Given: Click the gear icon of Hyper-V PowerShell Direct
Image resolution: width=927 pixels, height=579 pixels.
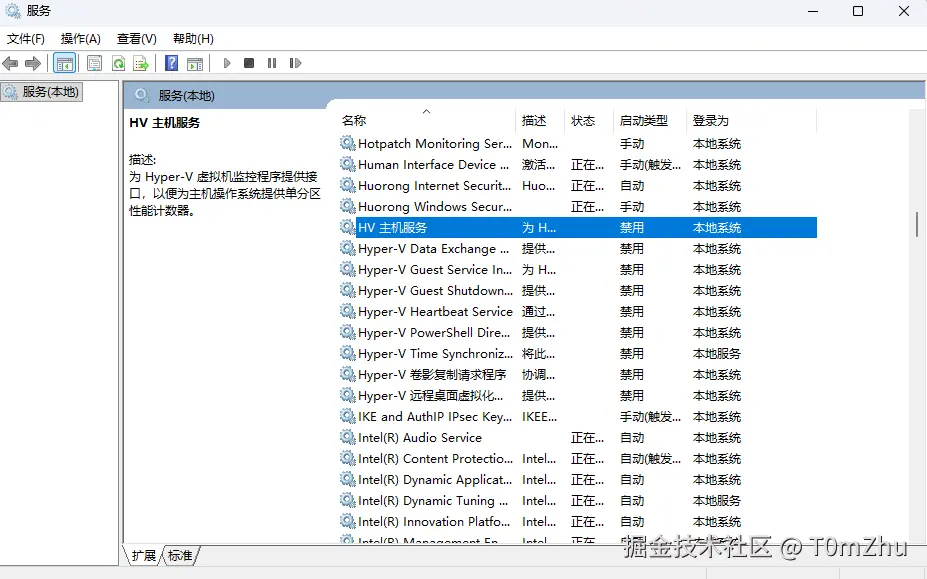Looking at the screenshot, I should tap(348, 332).
